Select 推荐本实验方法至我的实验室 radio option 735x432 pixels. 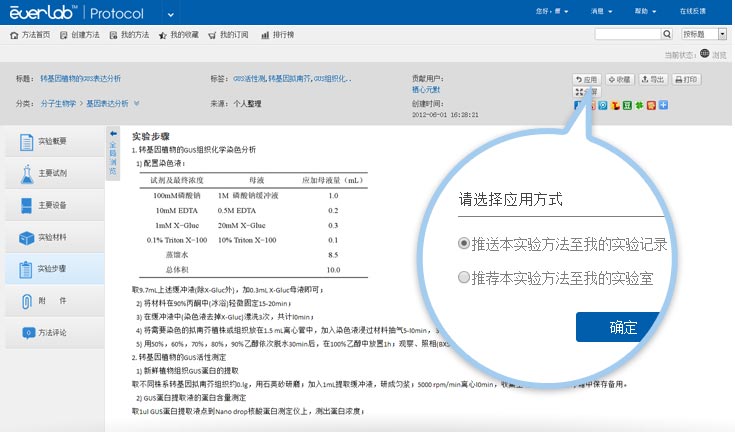[463, 277]
